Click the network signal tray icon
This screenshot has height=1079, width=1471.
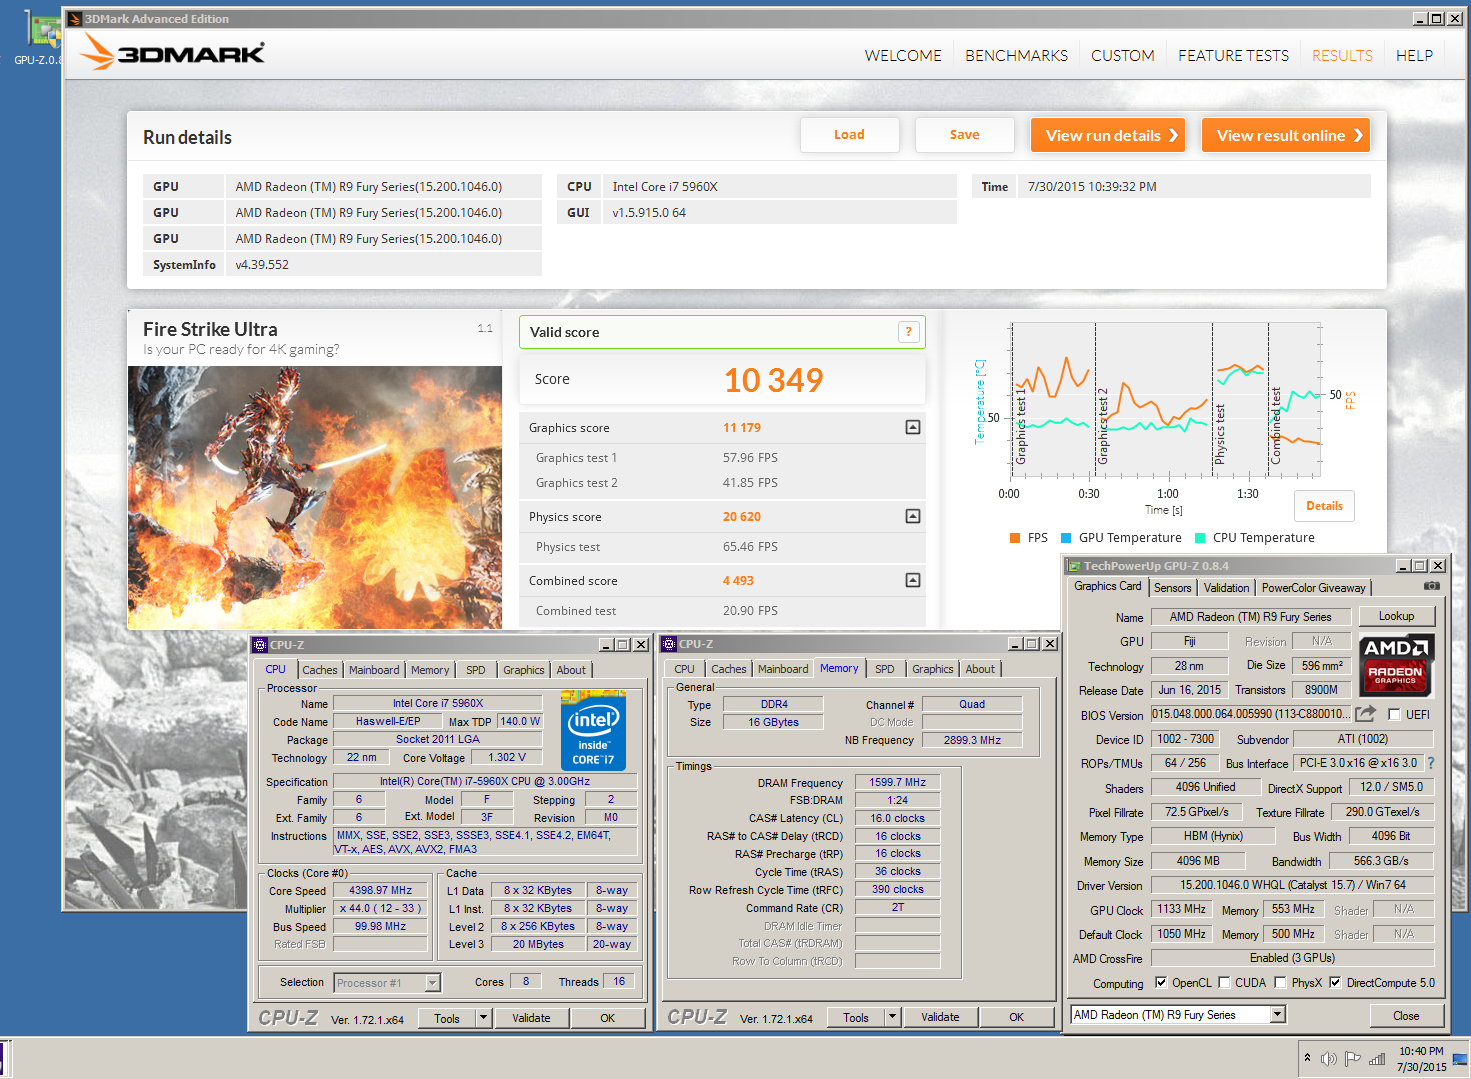pos(1377,1058)
